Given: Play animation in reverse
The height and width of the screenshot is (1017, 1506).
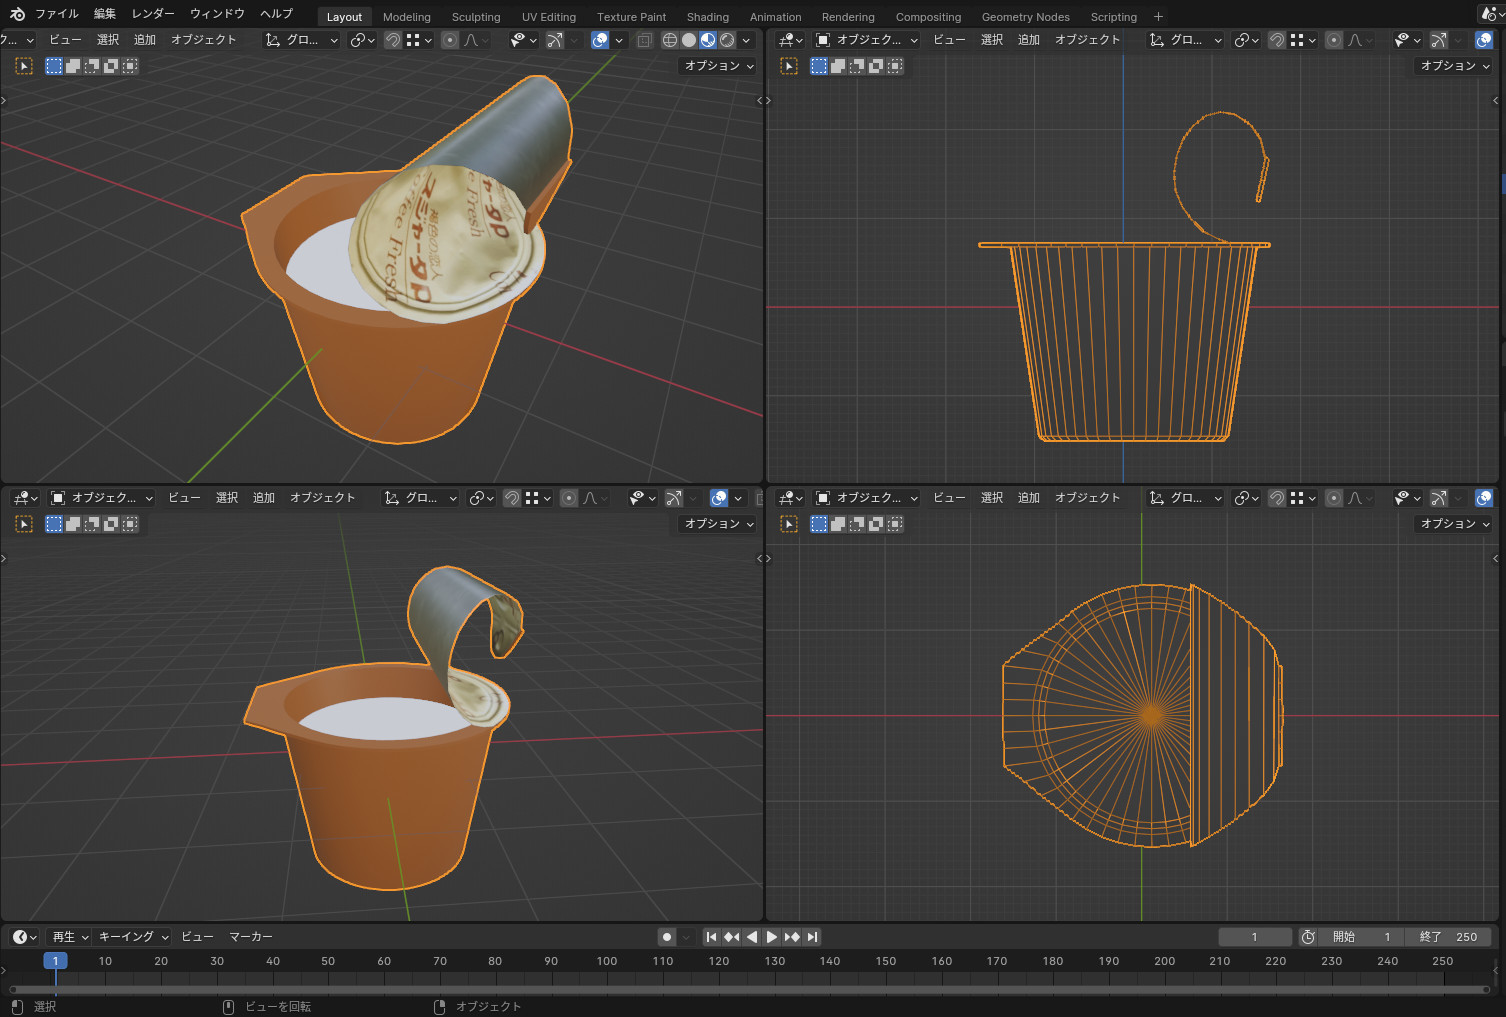Looking at the screenshot, I should (752, 937).
